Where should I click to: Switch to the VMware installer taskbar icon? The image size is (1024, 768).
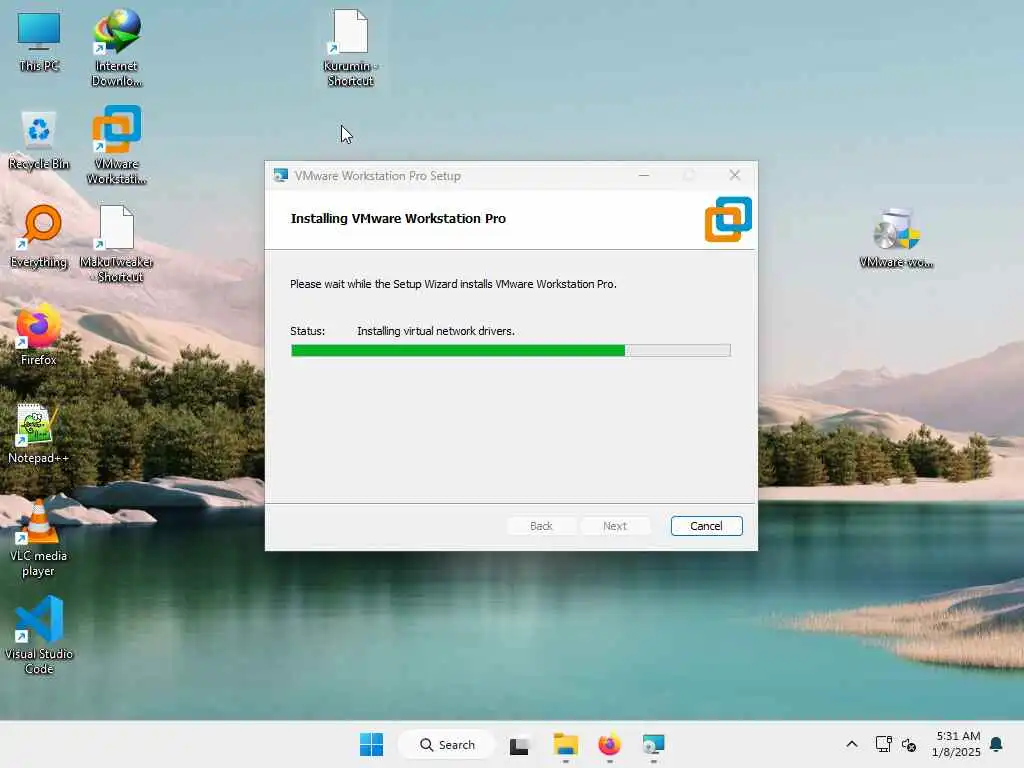[653, 744]
